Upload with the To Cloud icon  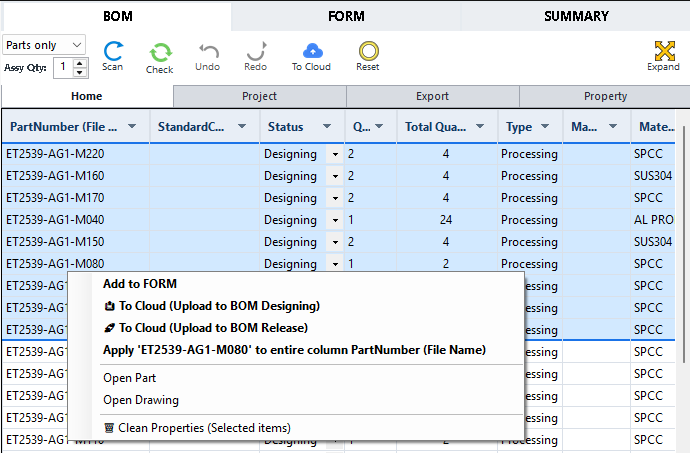(x=312, y=51)
